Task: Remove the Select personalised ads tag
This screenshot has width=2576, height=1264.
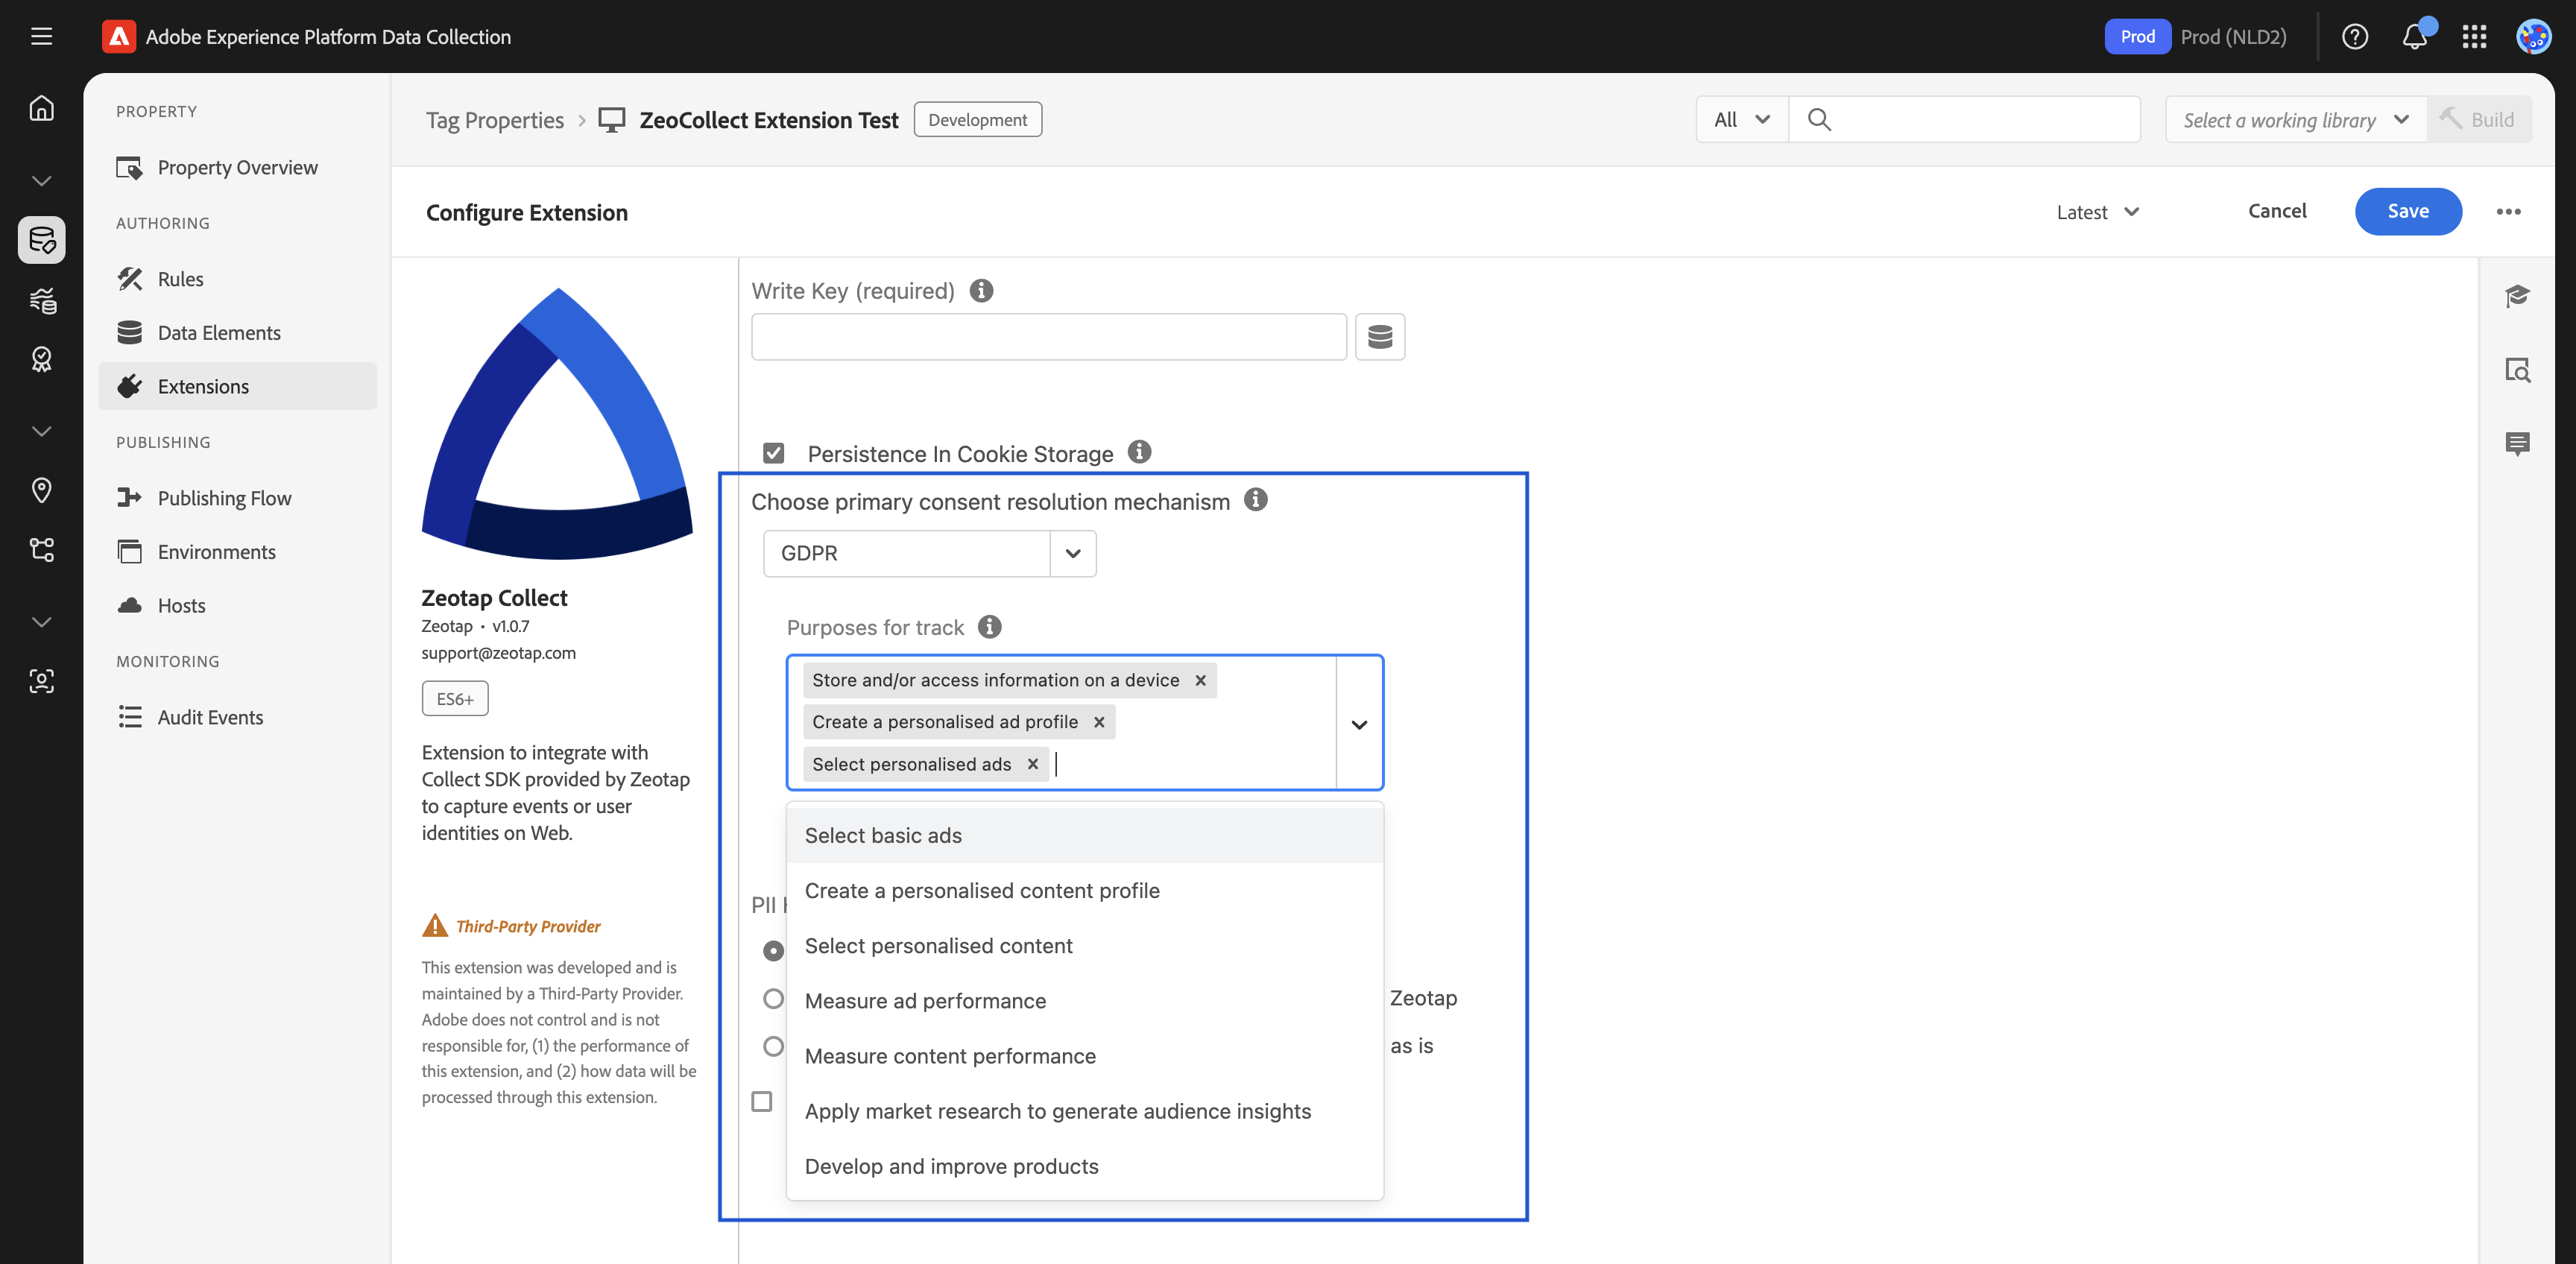Action: click(1032, 764)
